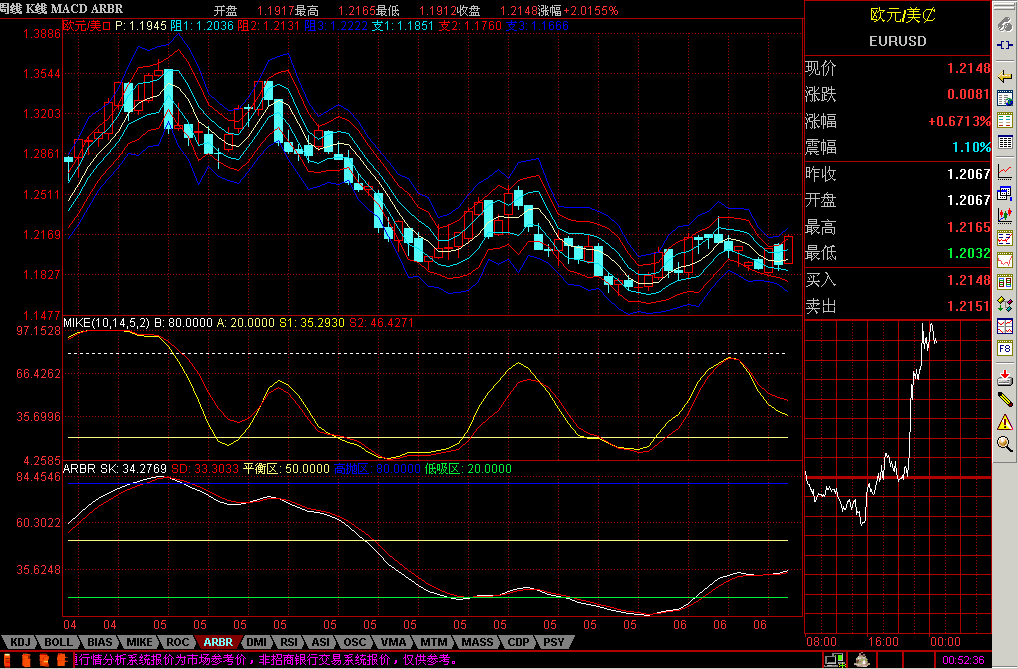Viewport: 1018px width, 669px height.
Task: Switch to the MIKE indicator tab
Action: [x=139, y=642]
